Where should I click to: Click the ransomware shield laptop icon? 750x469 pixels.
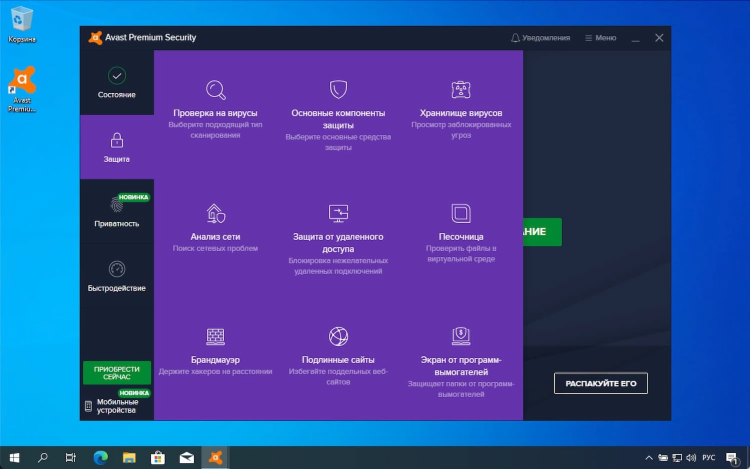point(461,336)
